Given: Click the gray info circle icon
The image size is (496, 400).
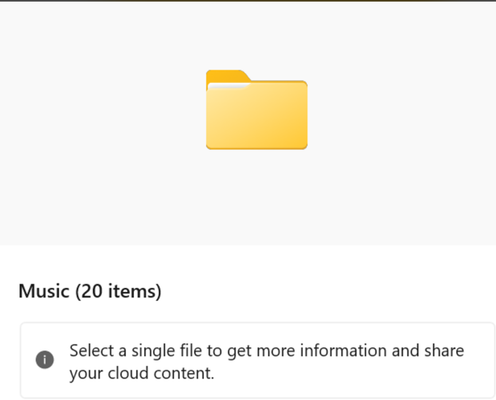Looking at the screenshot, I should (45, 360).
